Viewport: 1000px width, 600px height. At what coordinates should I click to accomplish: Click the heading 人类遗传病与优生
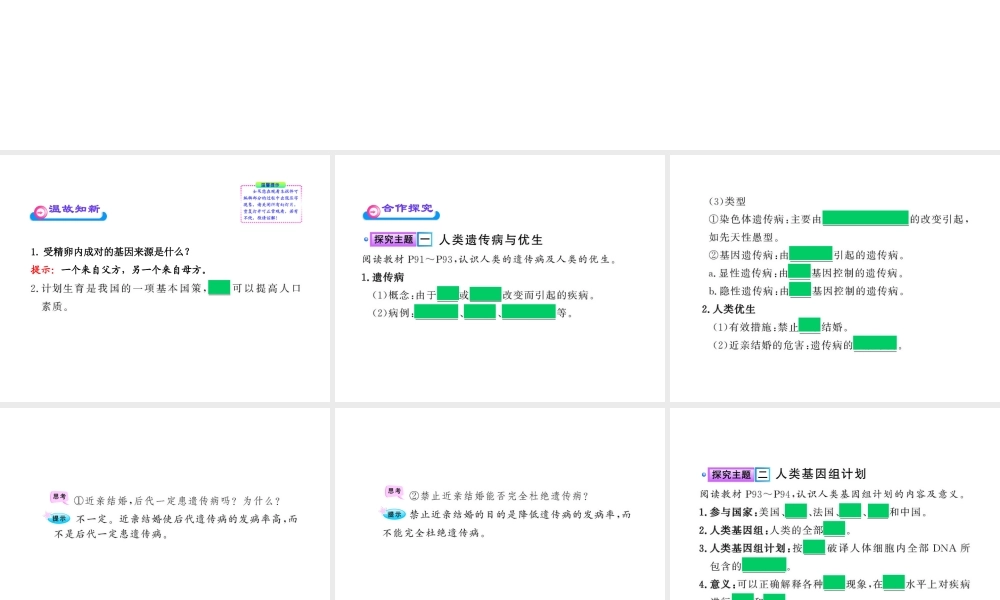(x=491, y=240)
